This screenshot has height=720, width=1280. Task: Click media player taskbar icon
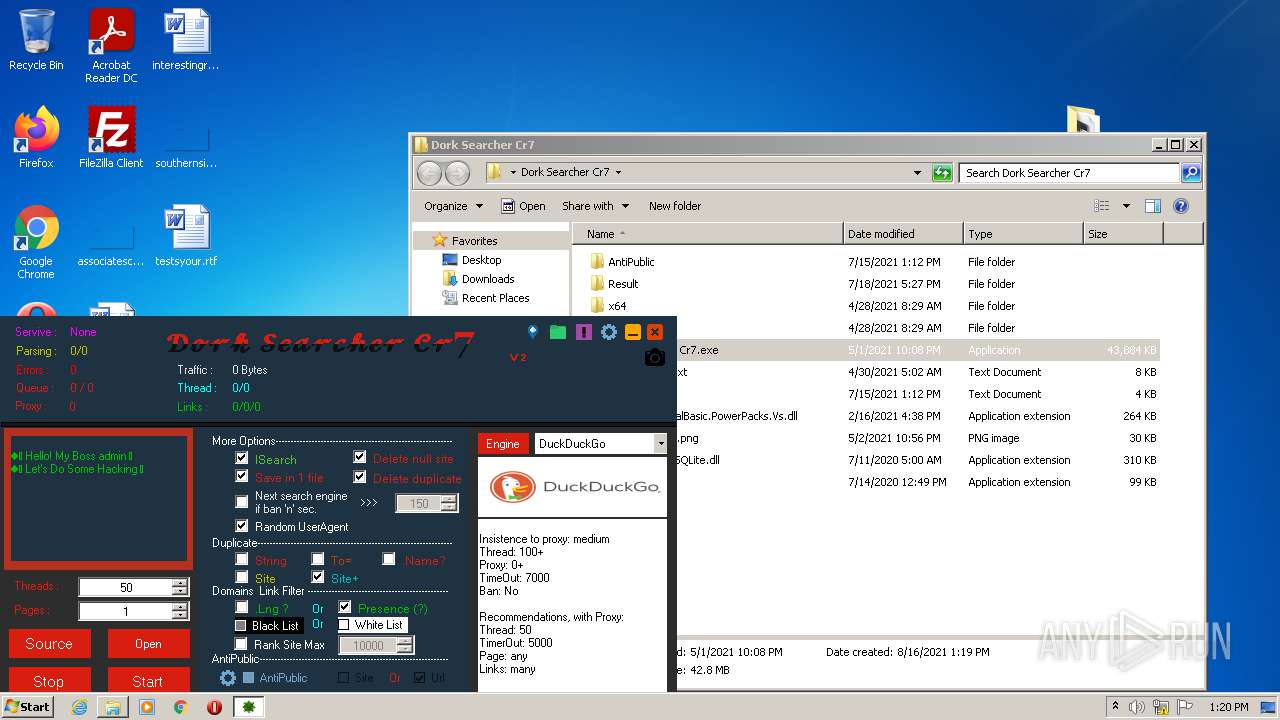(x=147, y=707)
